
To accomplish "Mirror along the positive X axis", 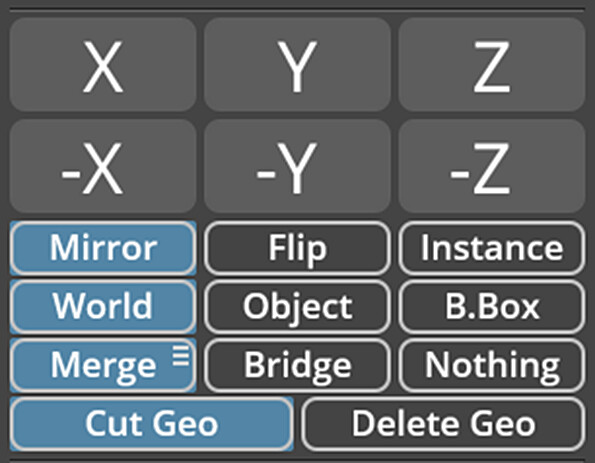I will 103,65.
